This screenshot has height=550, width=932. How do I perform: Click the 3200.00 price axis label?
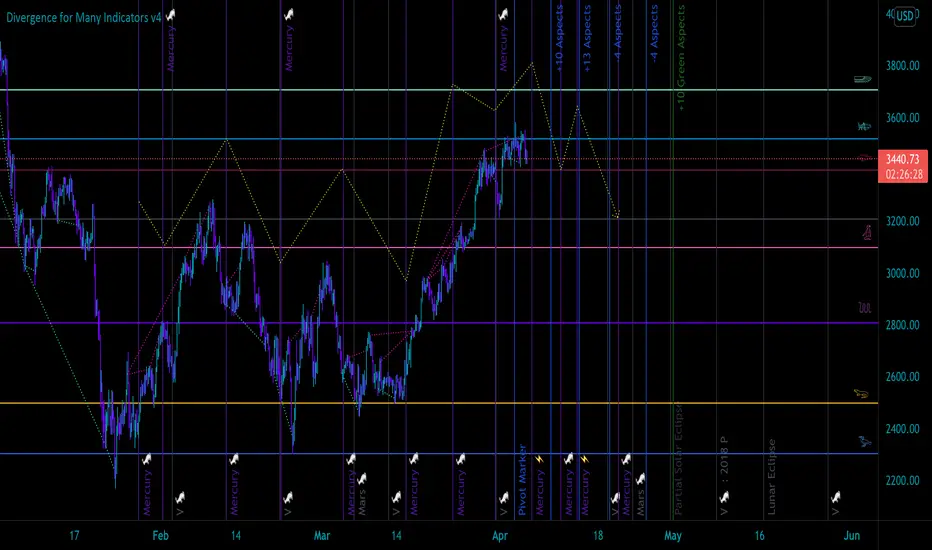(902, 221)
